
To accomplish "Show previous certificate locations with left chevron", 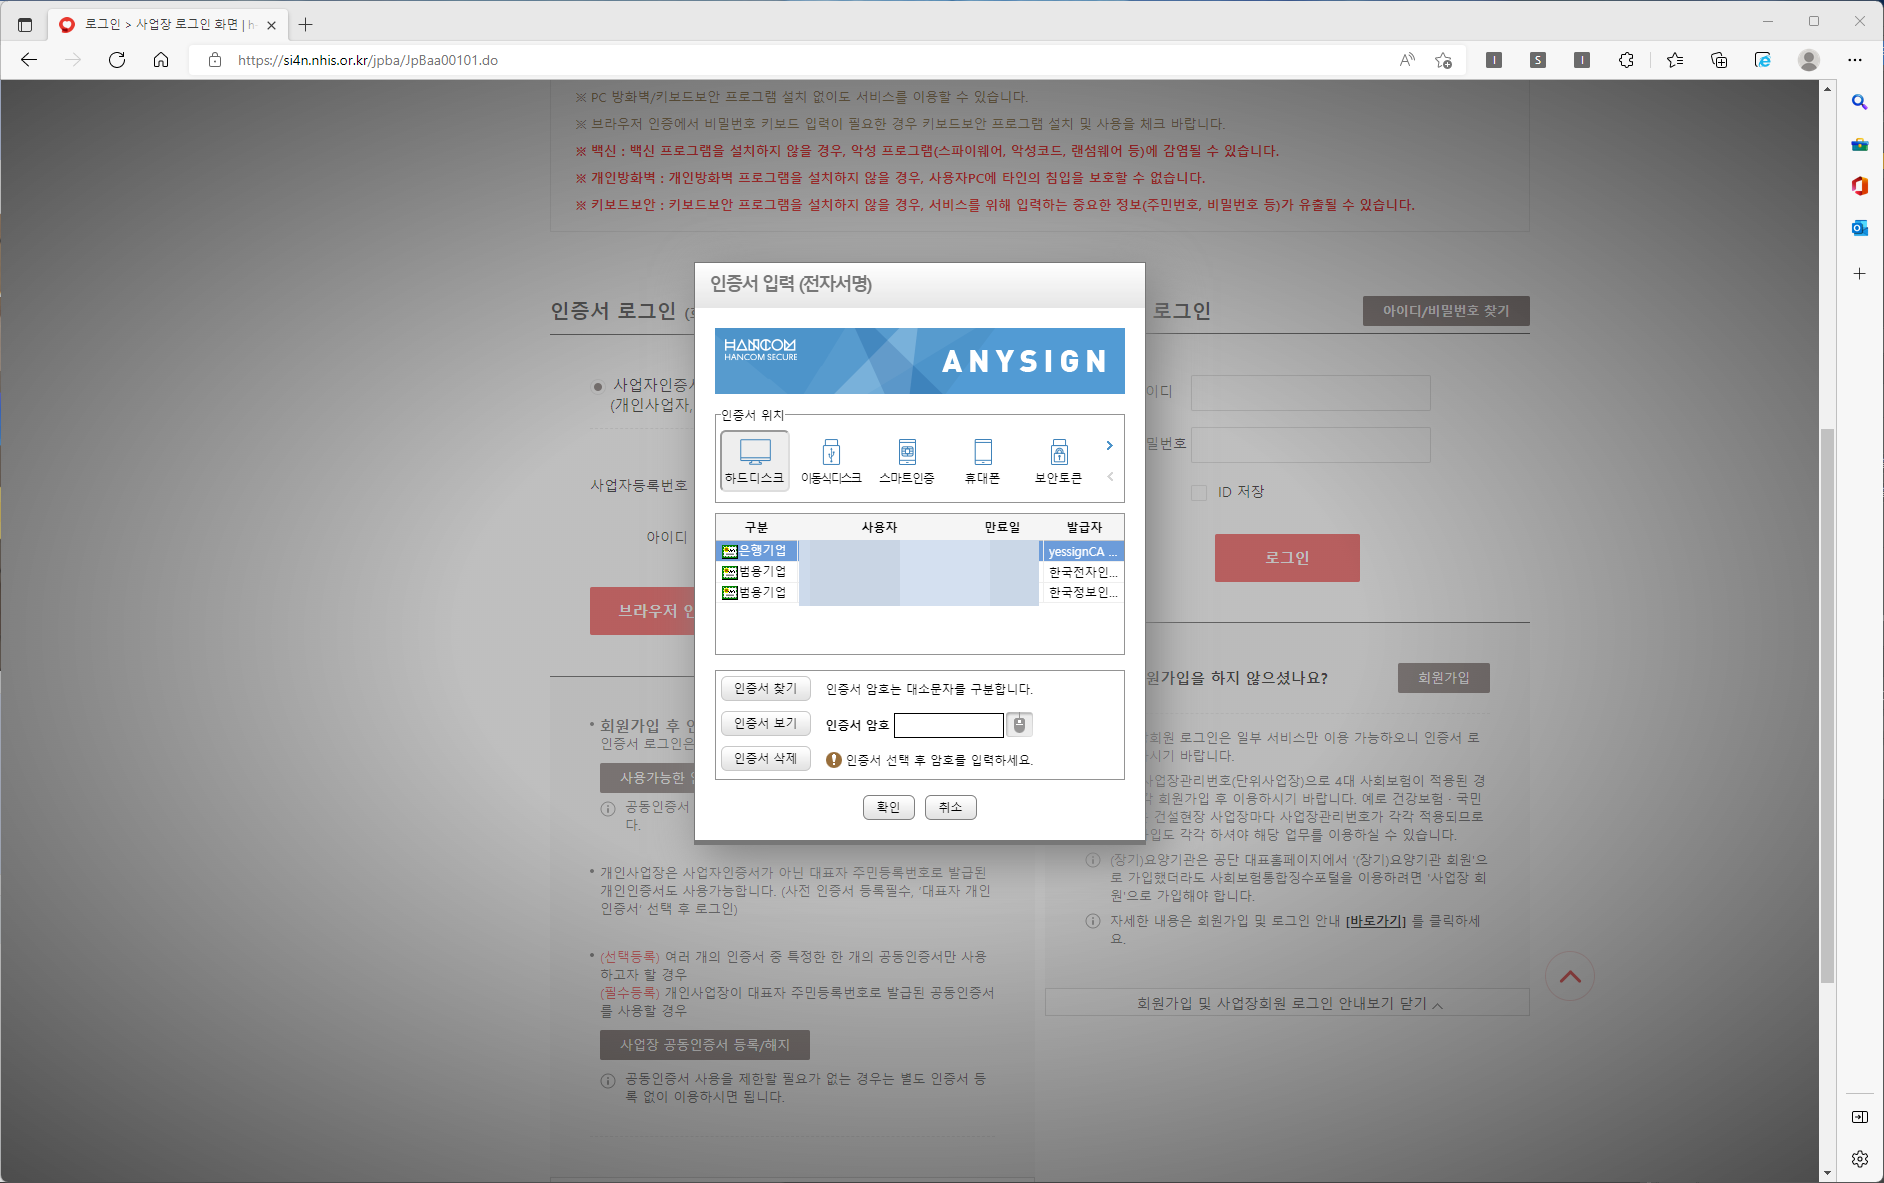I will [x=1109, y=477].
